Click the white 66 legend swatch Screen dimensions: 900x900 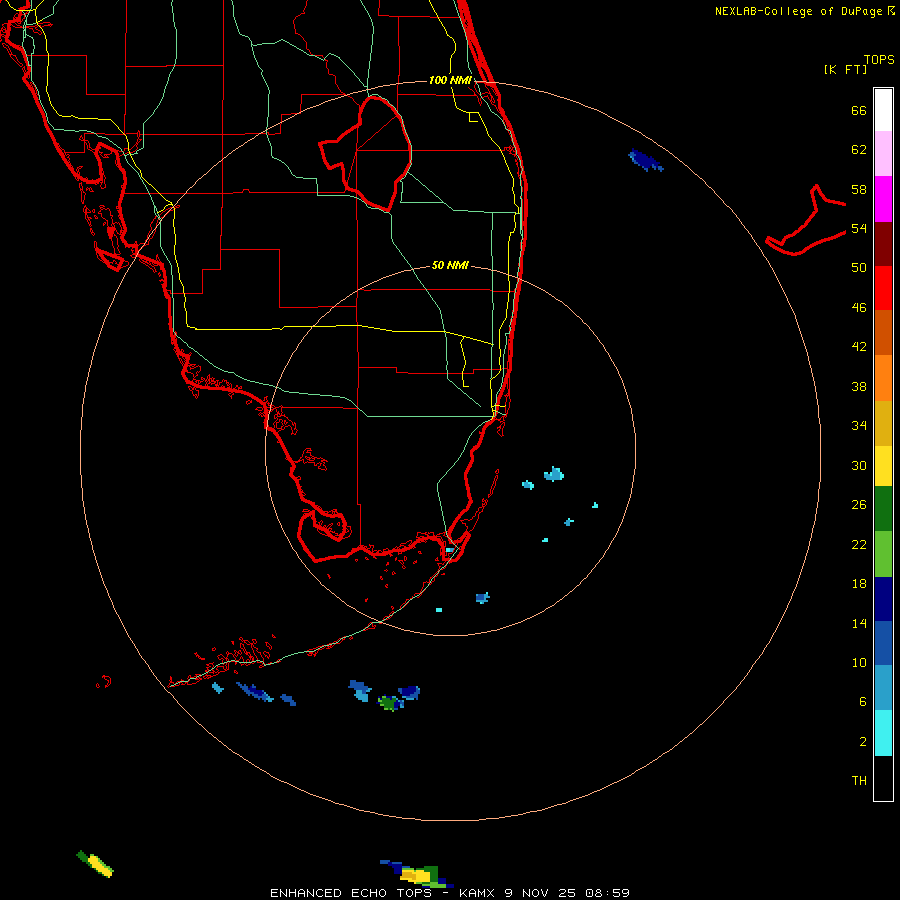point(883,110)
